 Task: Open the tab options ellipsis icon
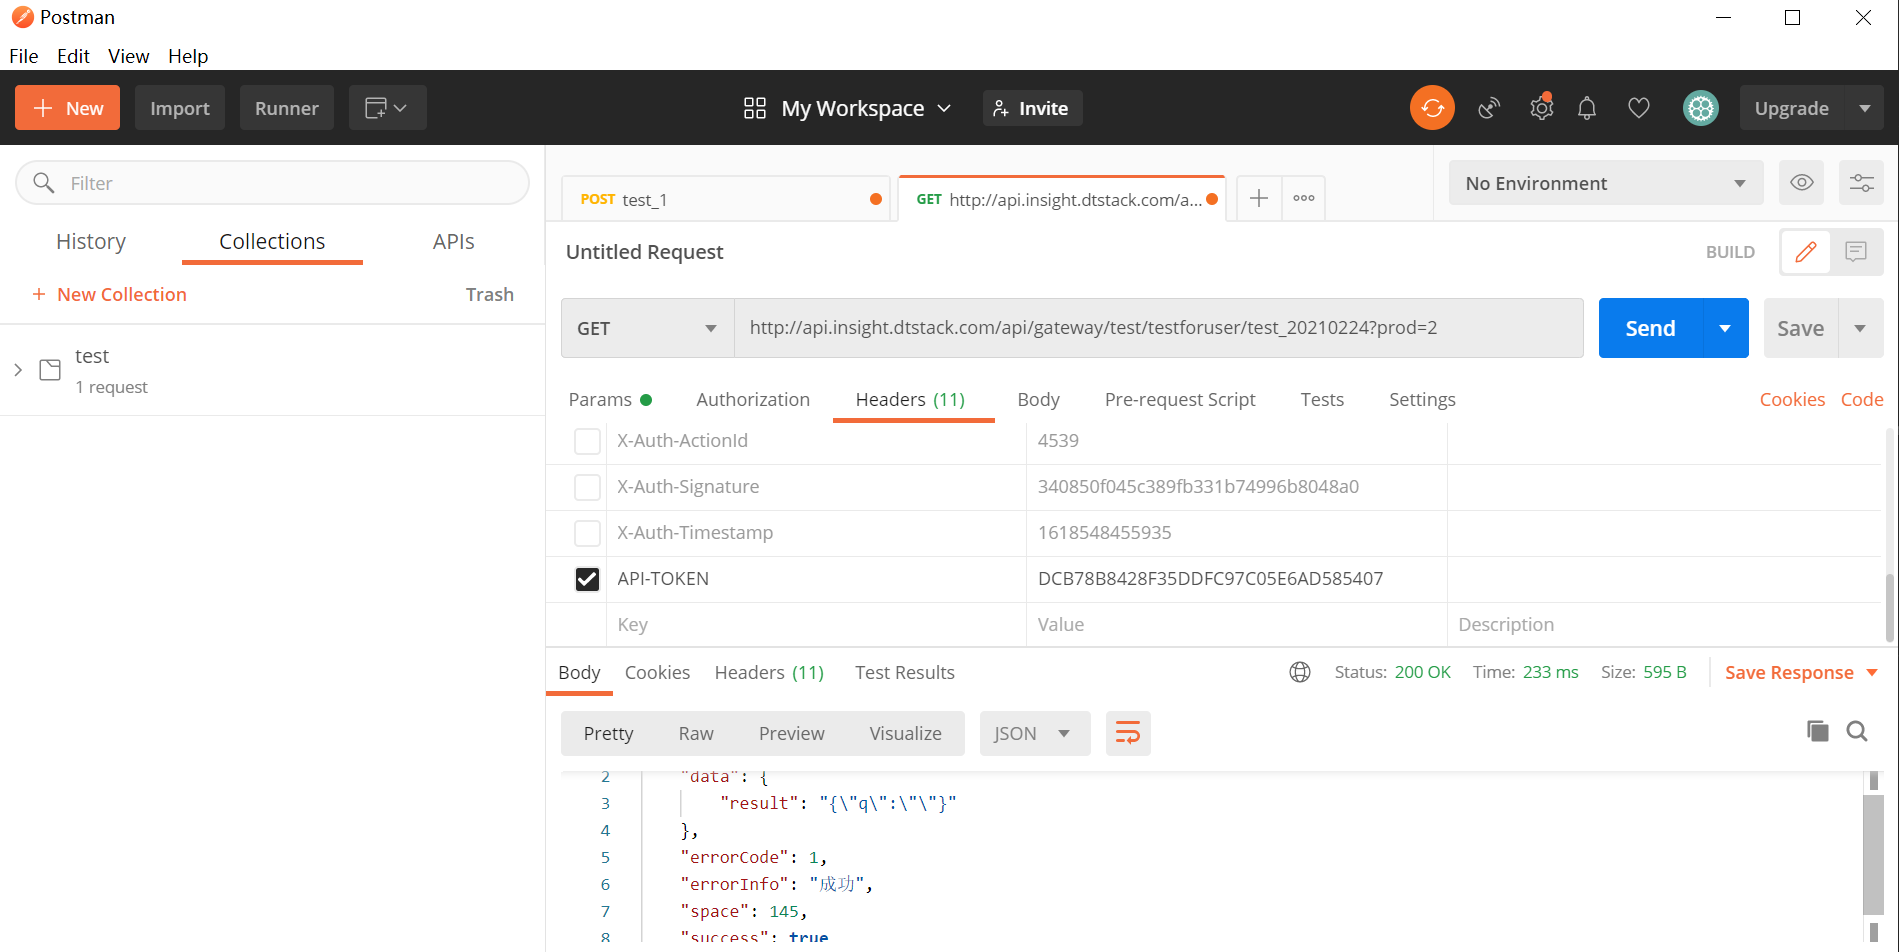(x=1304, y=198)
